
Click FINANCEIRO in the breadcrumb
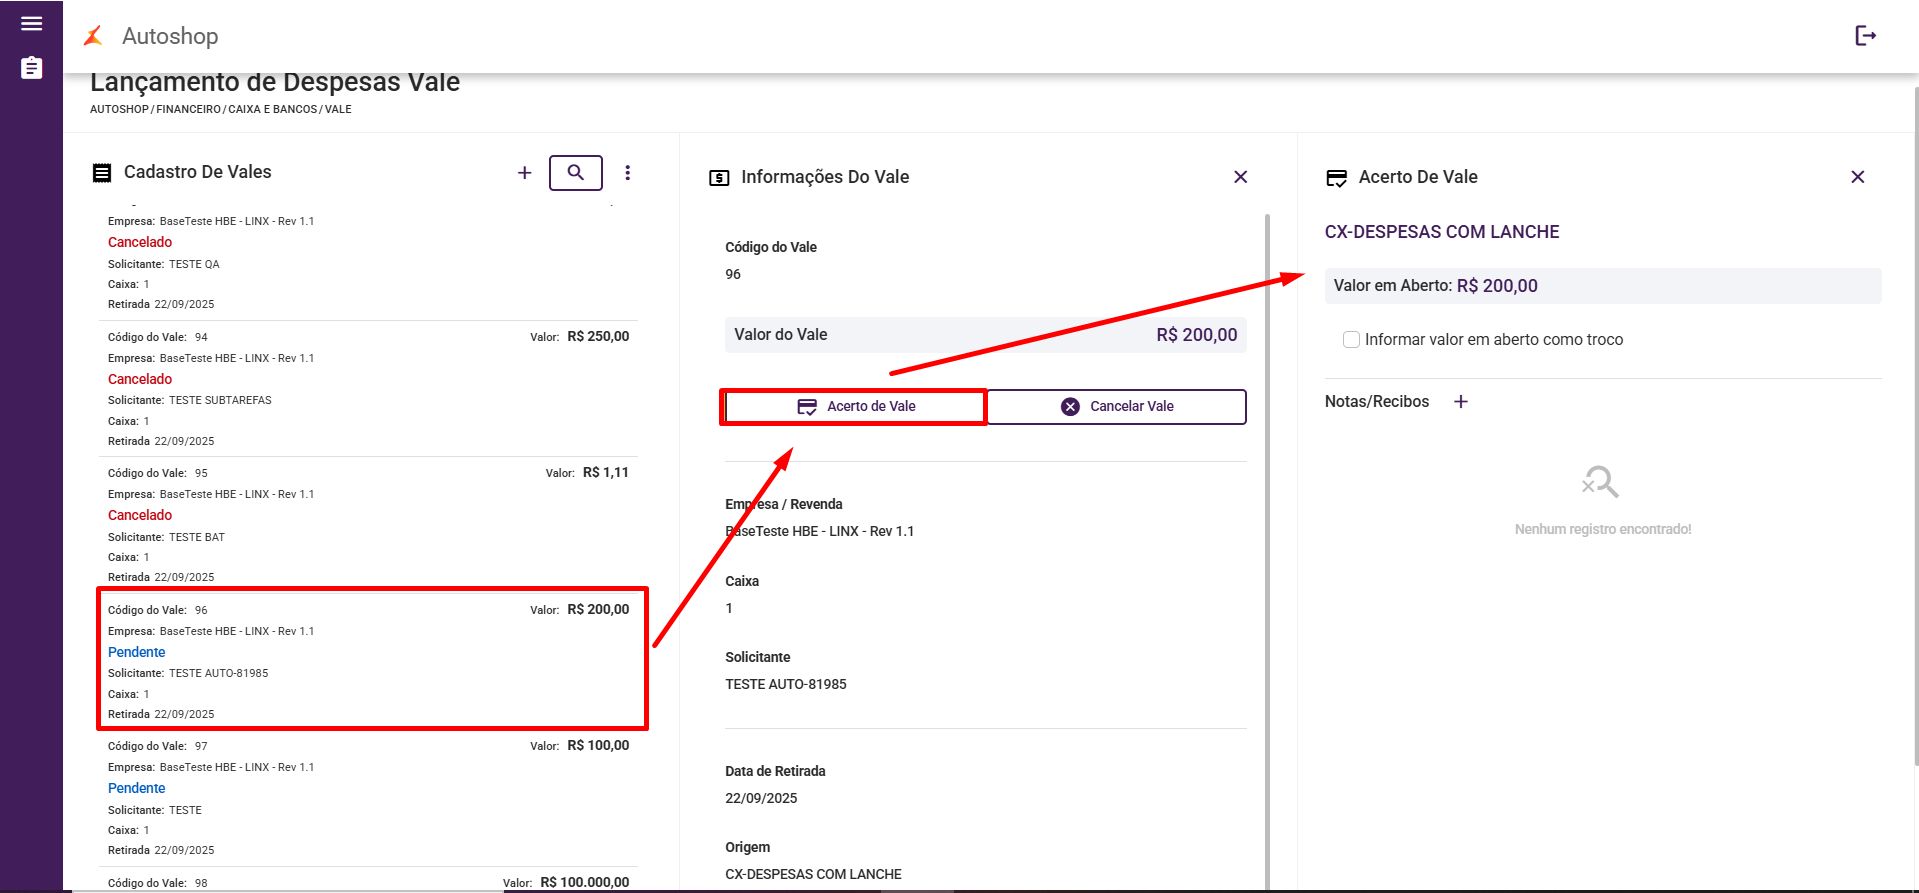point(189,110)
